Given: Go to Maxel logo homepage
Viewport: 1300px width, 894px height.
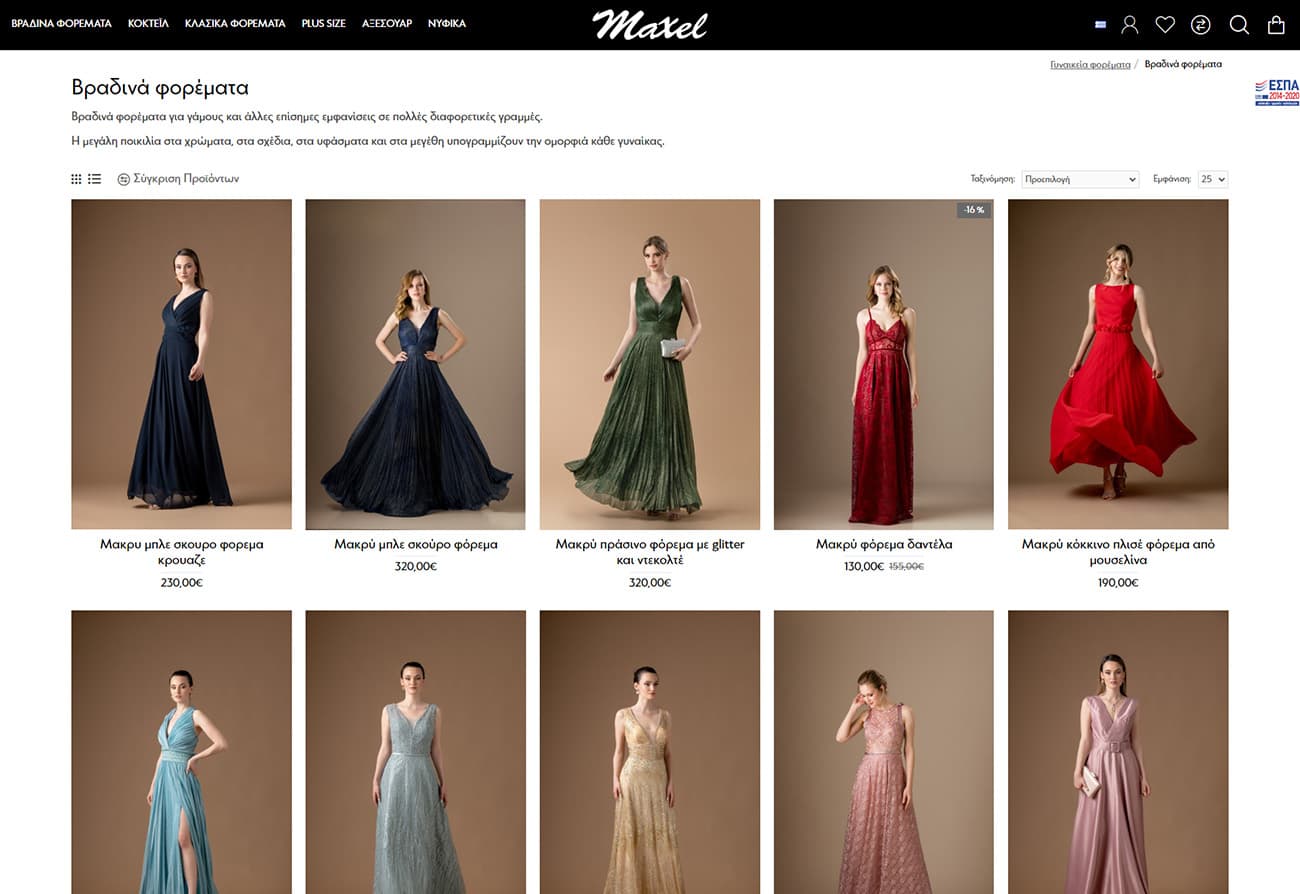Looking at the screenshot, I should tap(650, 24).
